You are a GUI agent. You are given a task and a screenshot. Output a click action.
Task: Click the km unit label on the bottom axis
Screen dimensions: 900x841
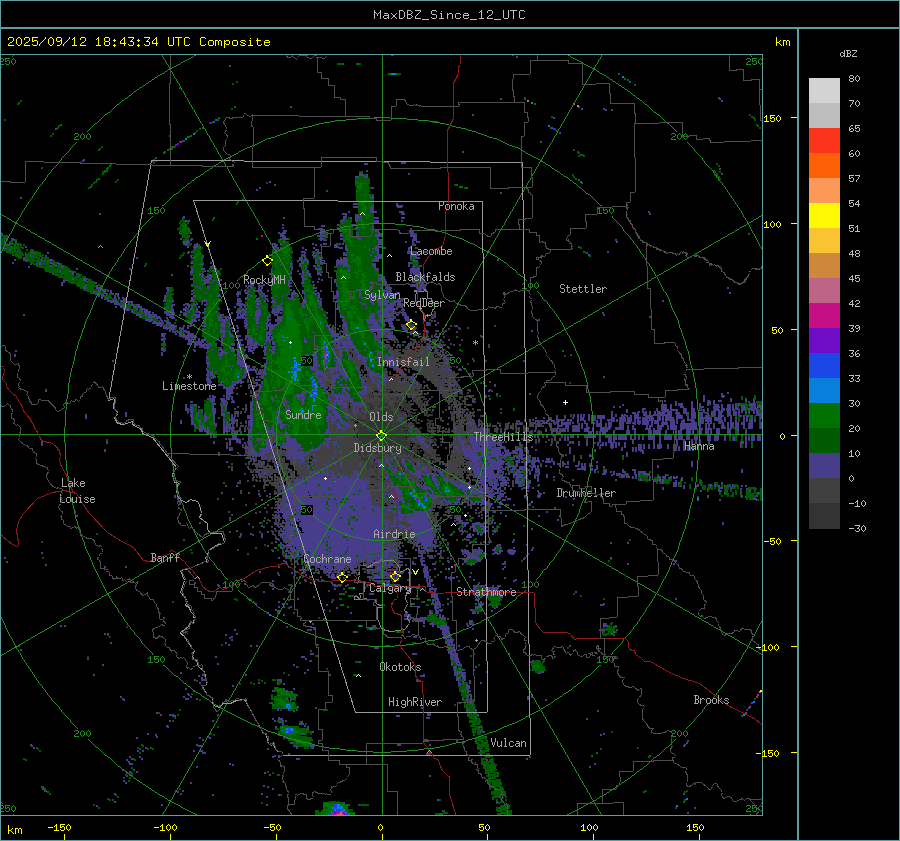coord(14,830)
